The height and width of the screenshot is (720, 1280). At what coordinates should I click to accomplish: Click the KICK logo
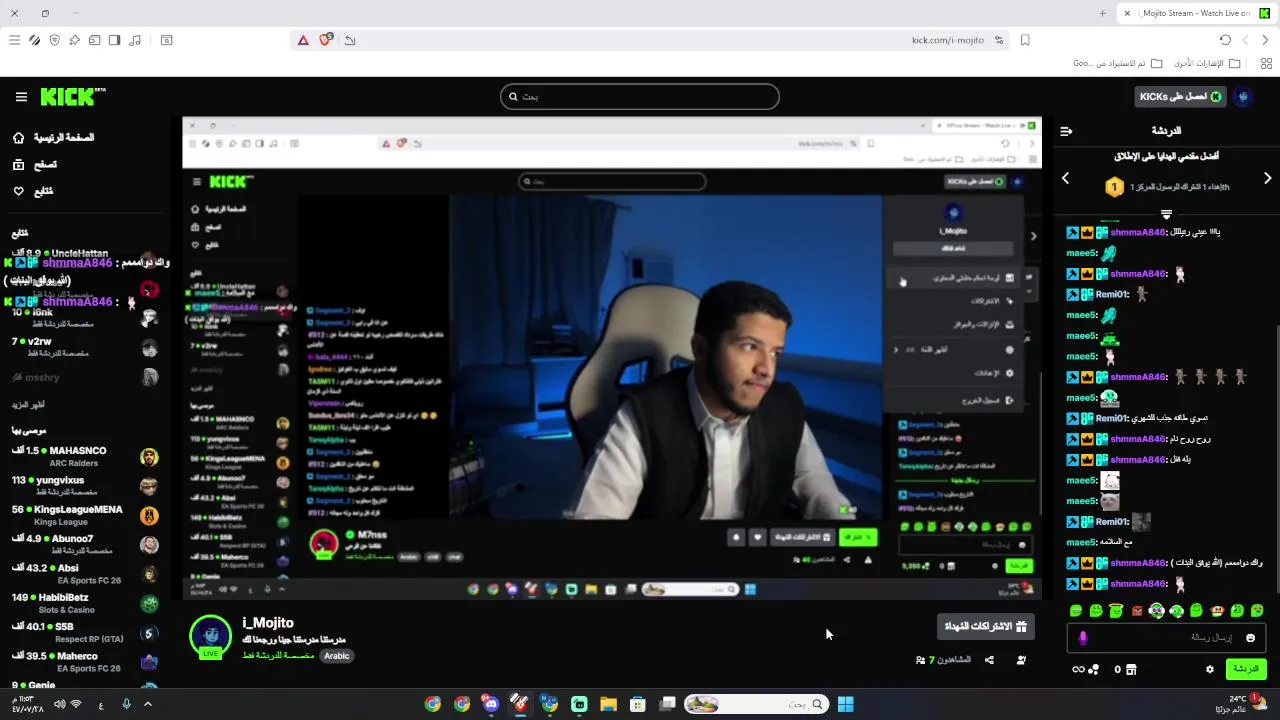pos(73,97)
